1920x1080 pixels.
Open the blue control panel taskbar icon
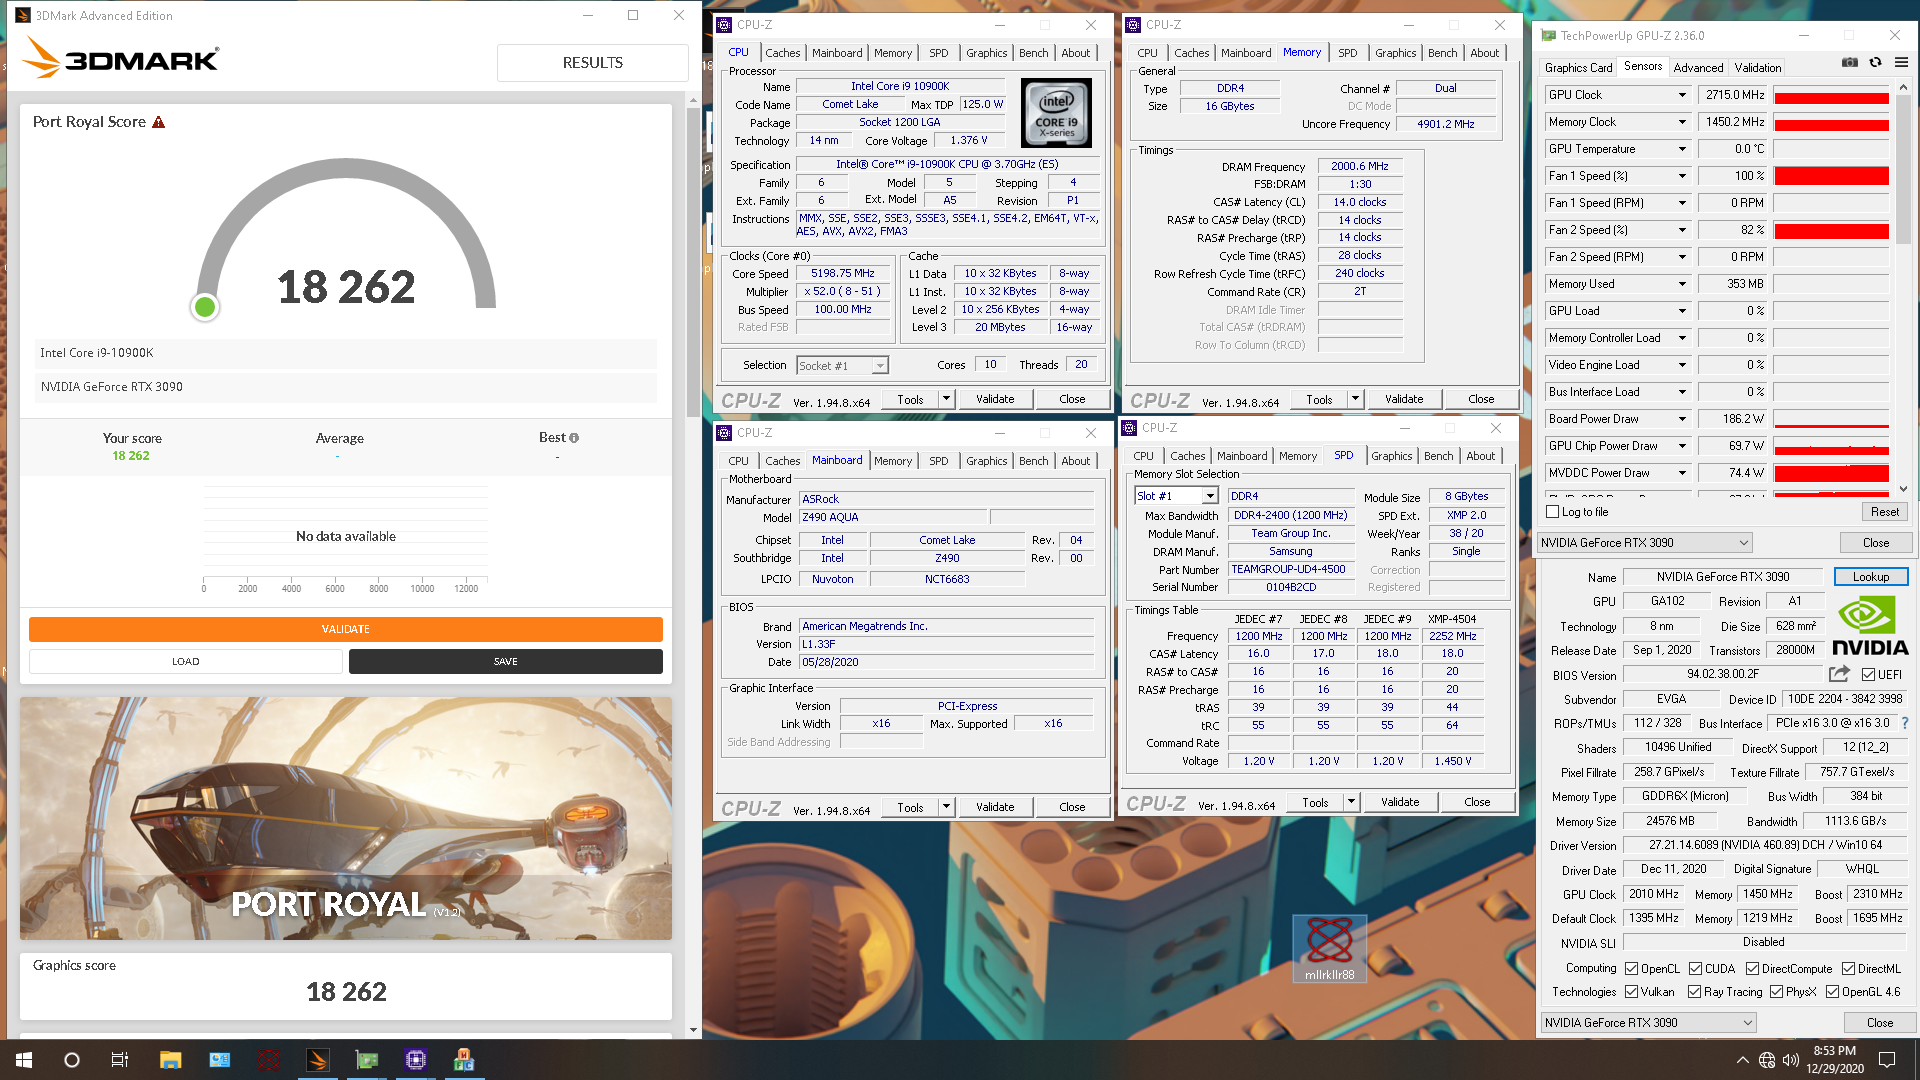pos(219,1060)
